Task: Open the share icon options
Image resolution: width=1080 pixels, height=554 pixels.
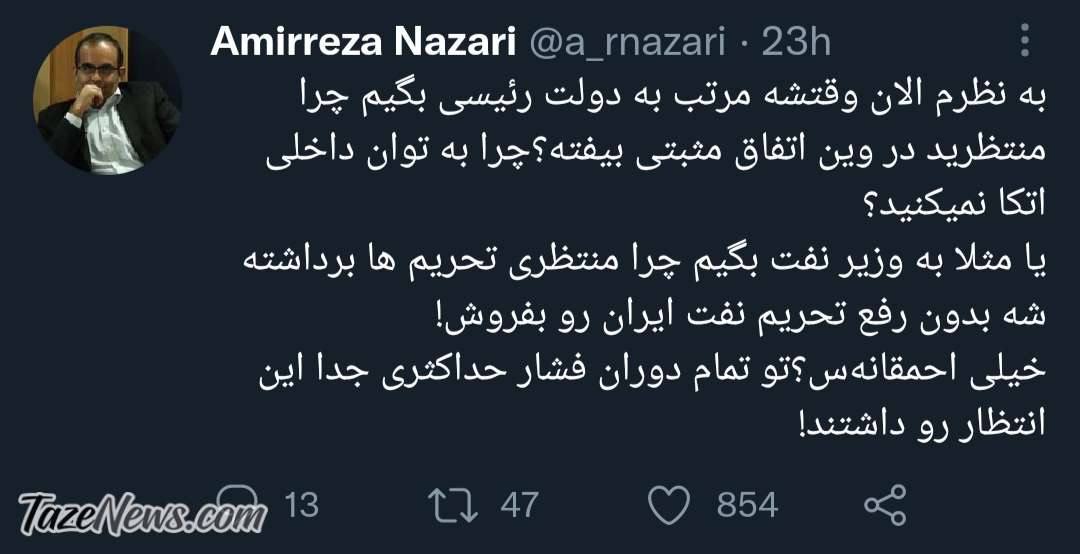Action: click(885, 505)
